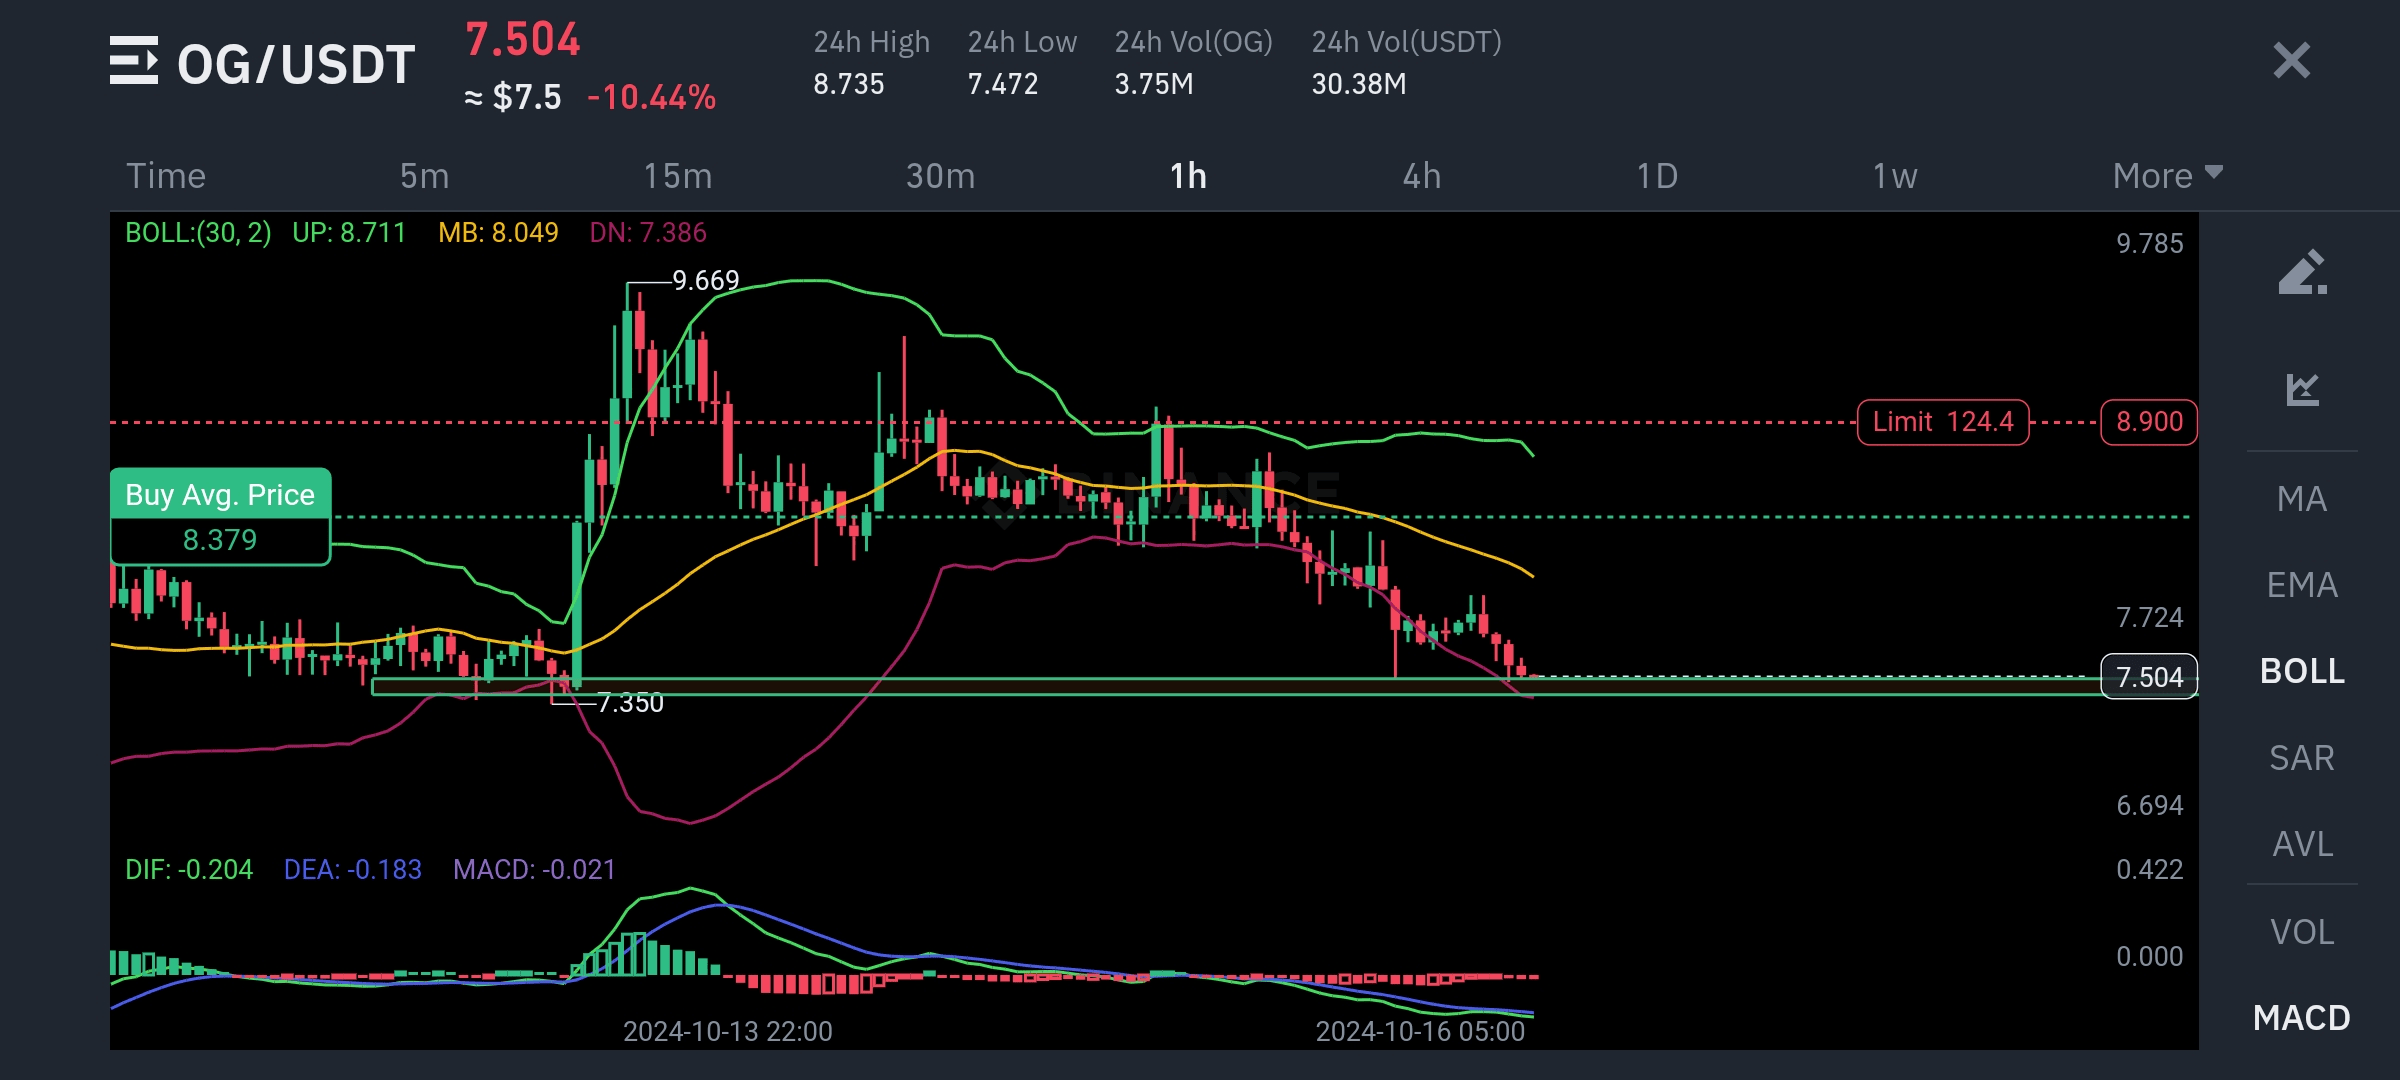The width and height of the screenshot is (2400, 1080).
Task: Close the fullscreen chart view
Action: click(2291, 61)
